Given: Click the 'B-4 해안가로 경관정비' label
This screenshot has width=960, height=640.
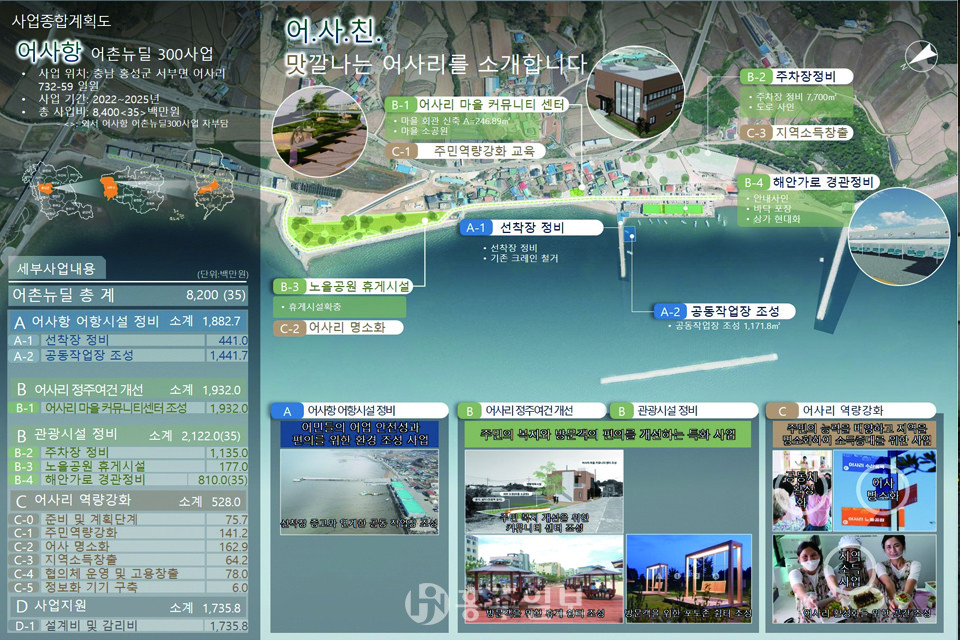Looking at the screenshot, I should point(809,182).
